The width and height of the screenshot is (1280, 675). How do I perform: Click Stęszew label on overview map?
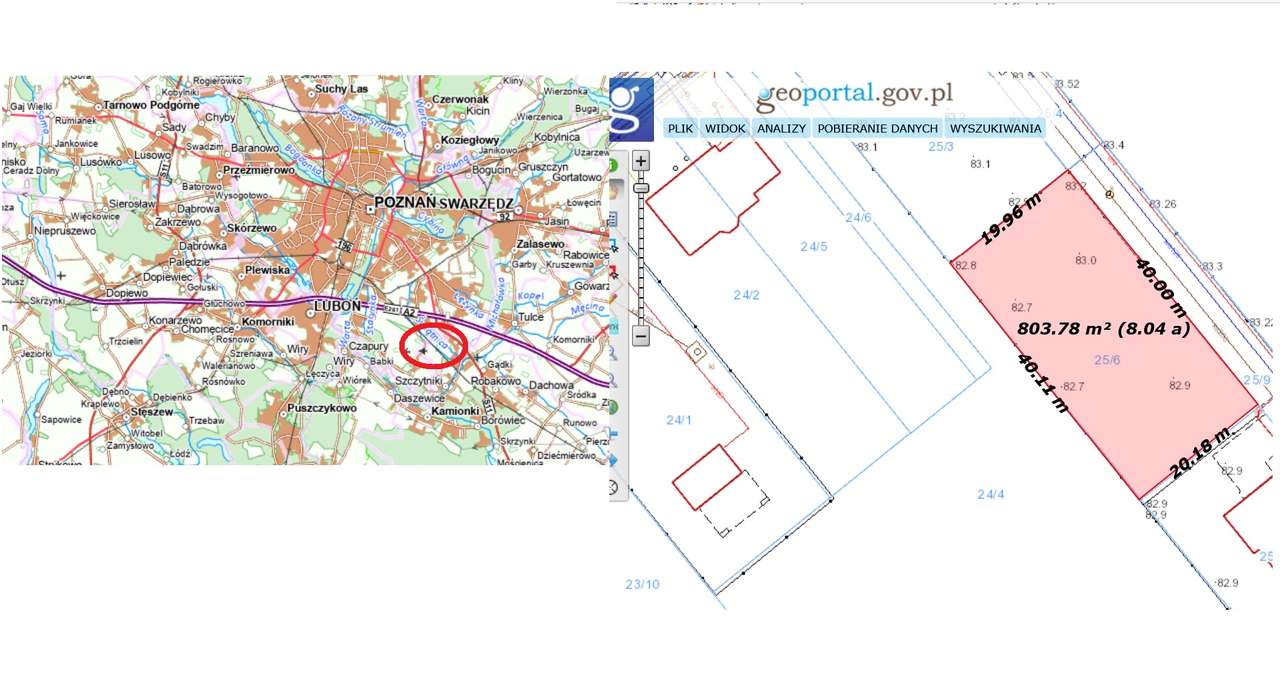pos(152,410)
